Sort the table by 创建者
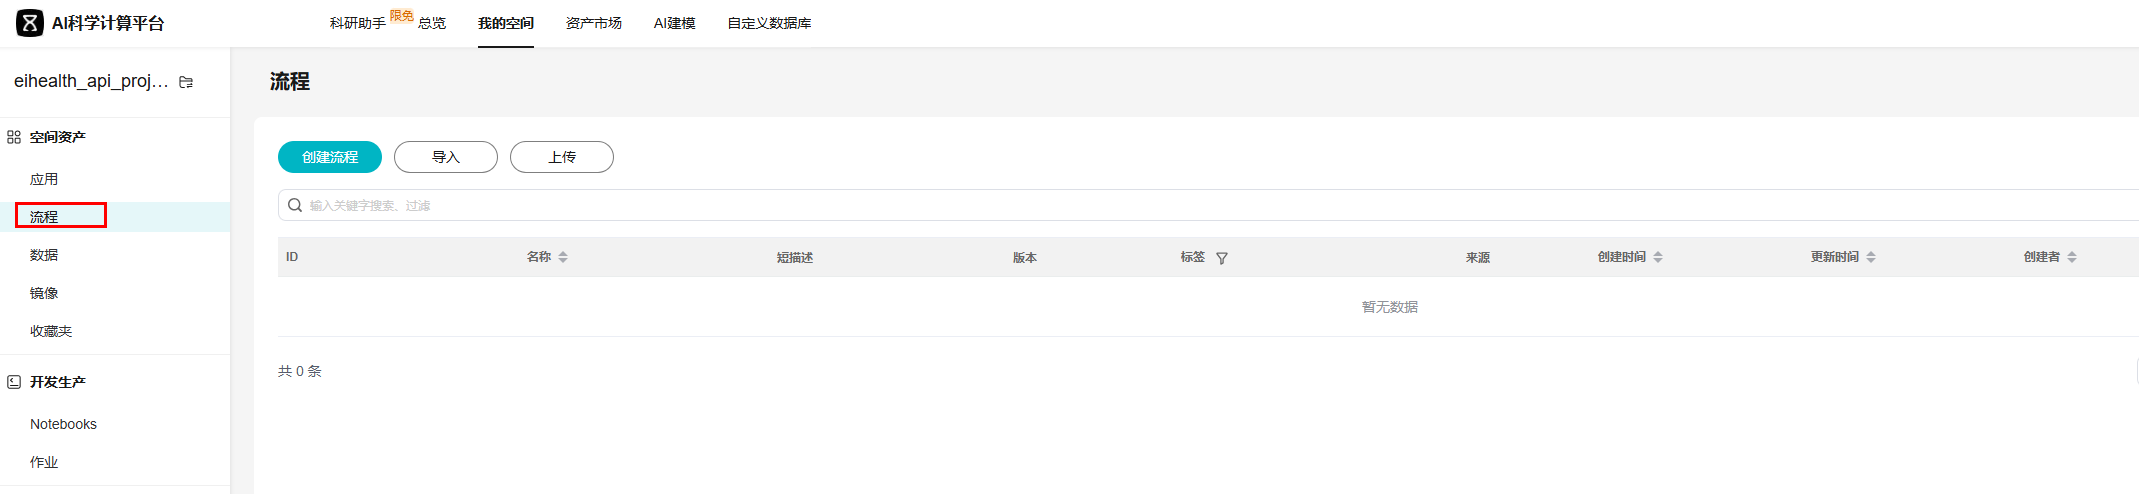 (x=2072, y=257)
